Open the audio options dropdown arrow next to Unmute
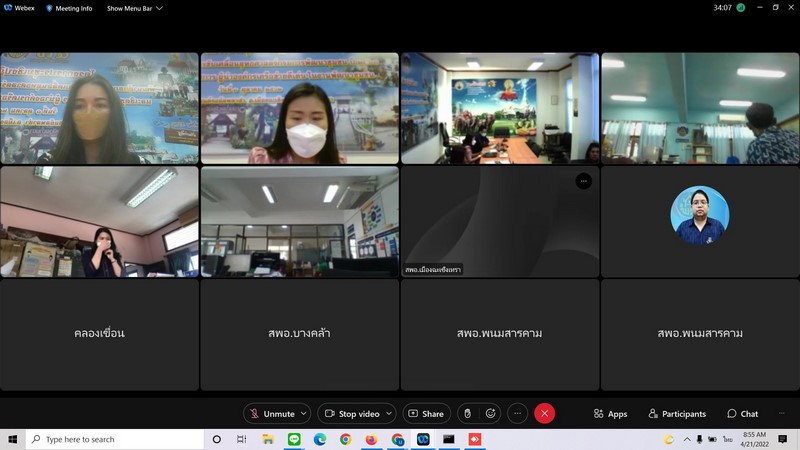The width and height of the screenshot is (800, 450). pyautogui.click(x=304, y=413)
